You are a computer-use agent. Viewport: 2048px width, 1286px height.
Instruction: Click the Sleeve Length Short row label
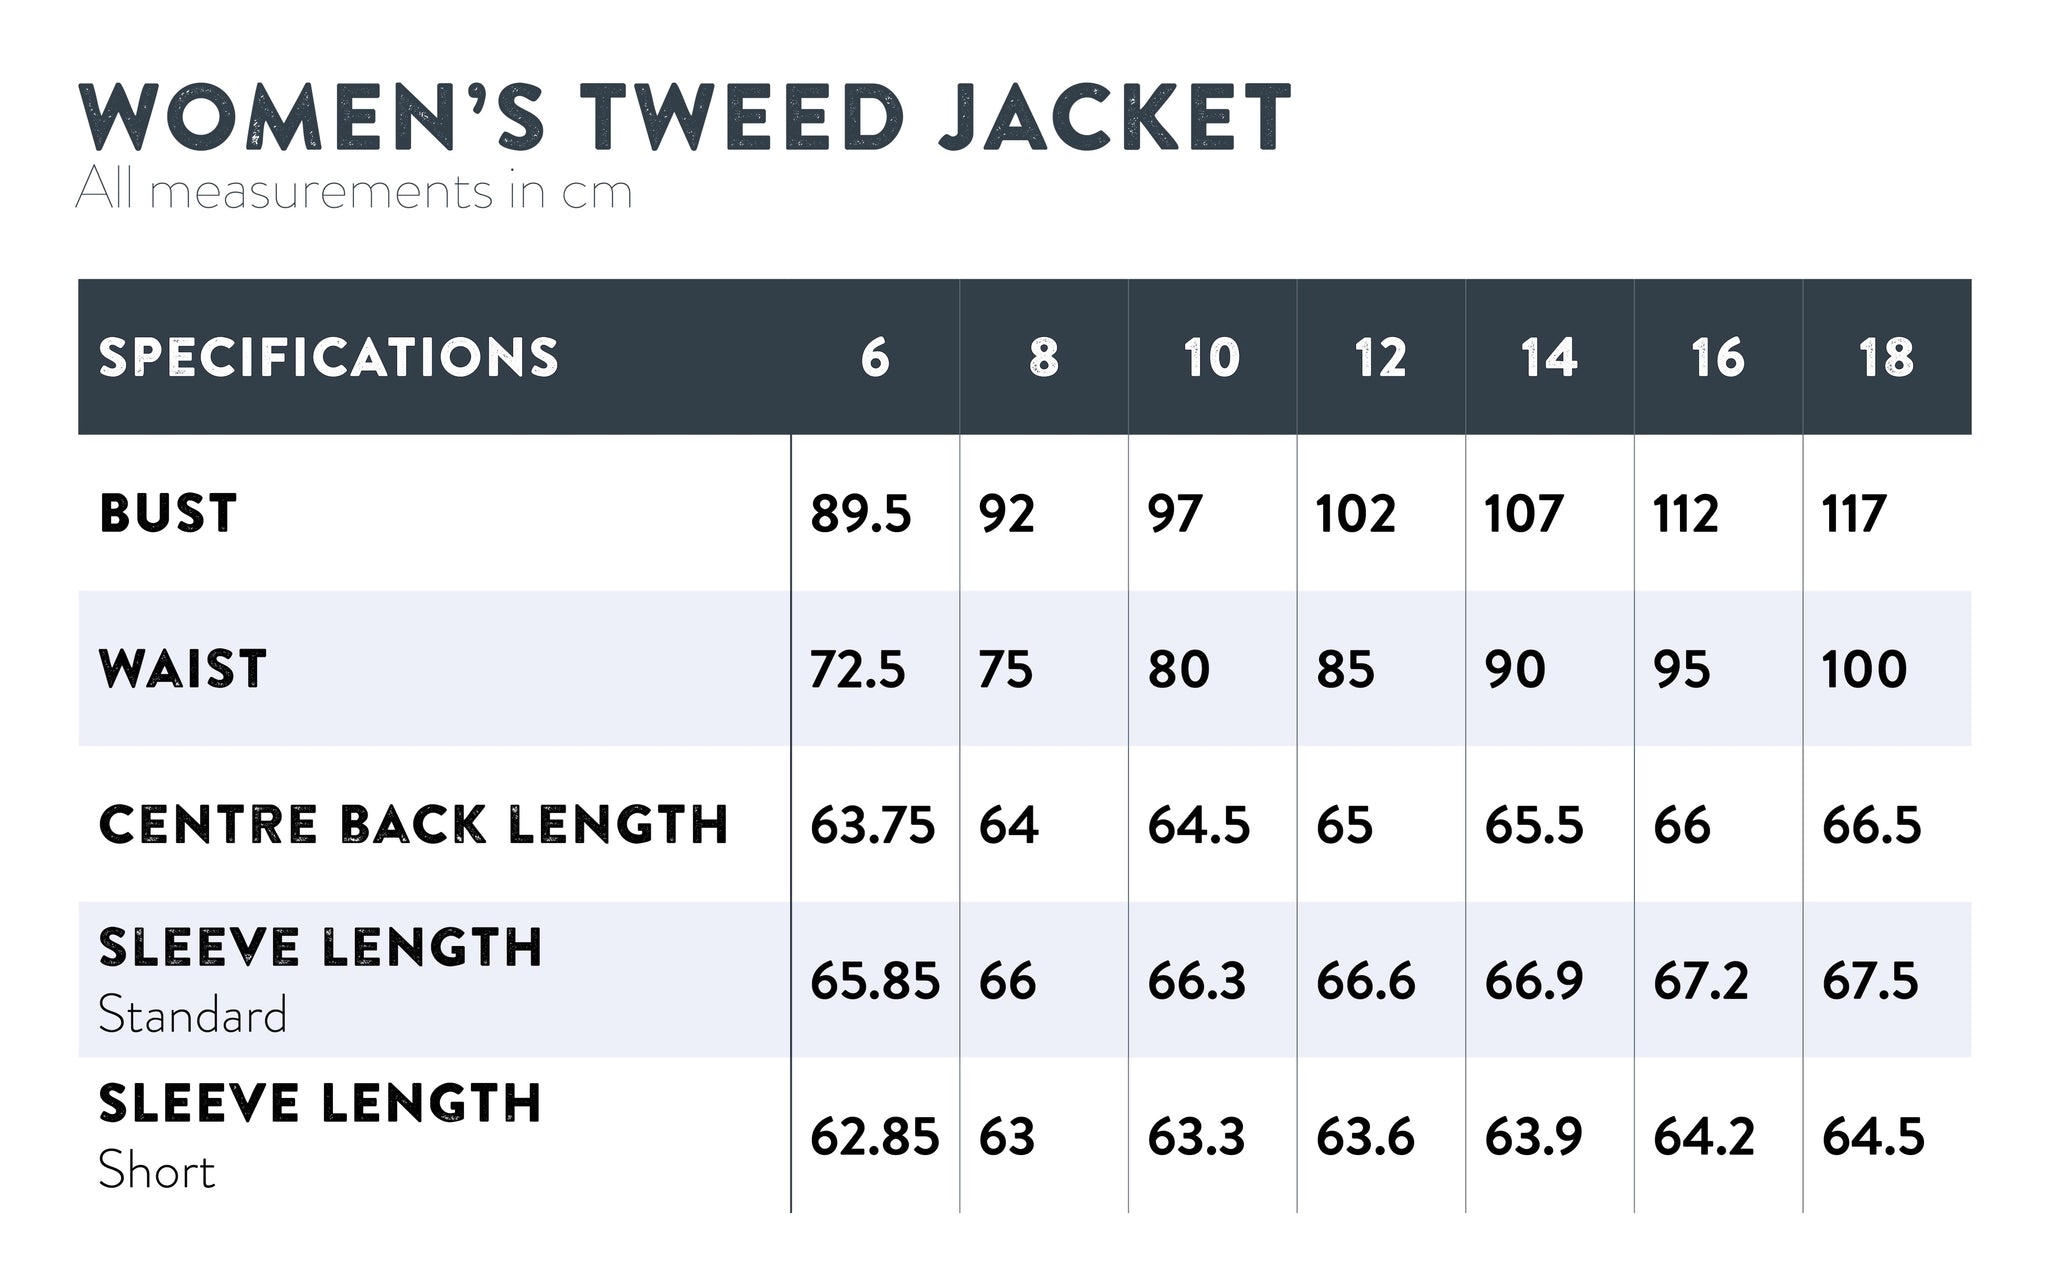[x=320, y=1135]
